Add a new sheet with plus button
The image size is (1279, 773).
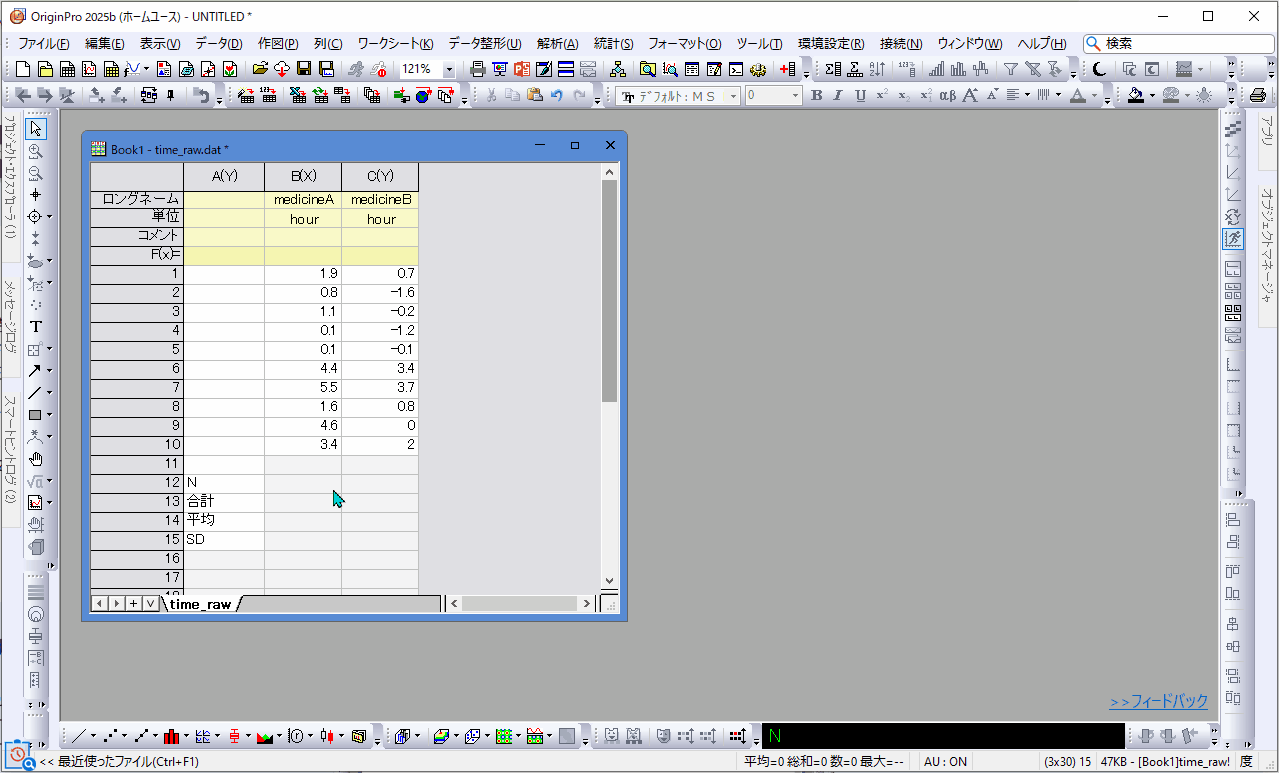[x=133, y=603]
